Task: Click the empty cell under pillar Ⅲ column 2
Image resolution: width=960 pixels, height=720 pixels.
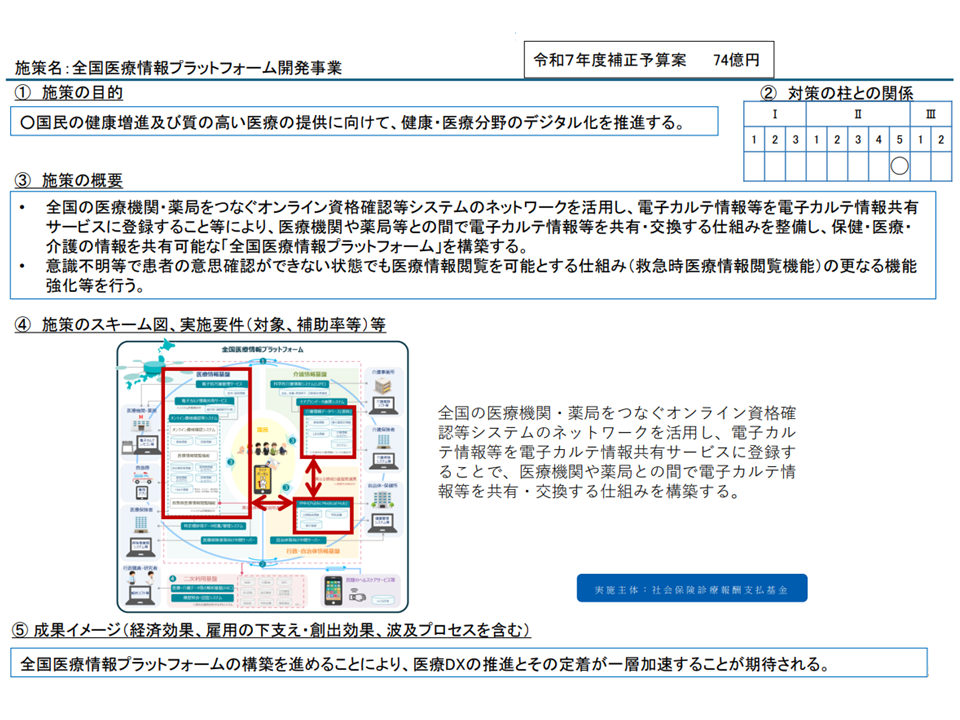Action: [x=941, y=164]
